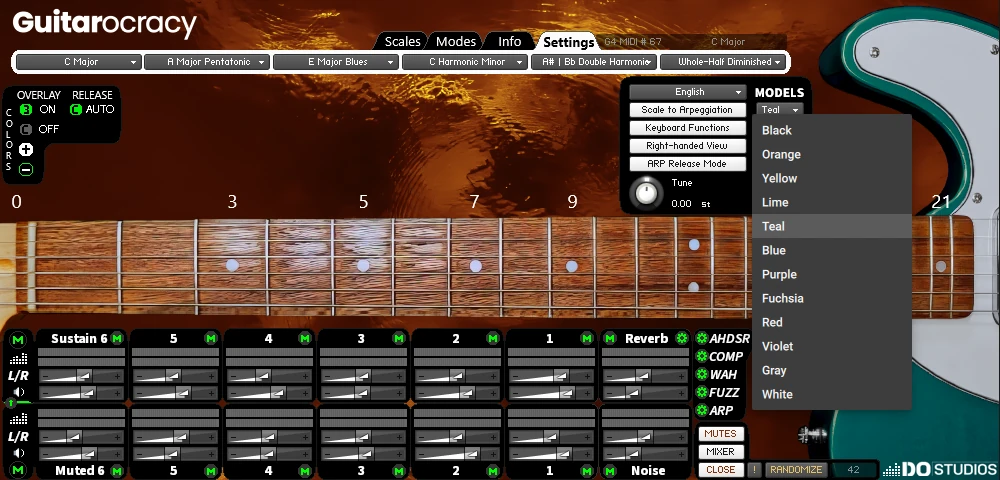Open the A Major Pentatonic scale dropdown
This screenshot has height=480, width=1000.
coord(207,62)
